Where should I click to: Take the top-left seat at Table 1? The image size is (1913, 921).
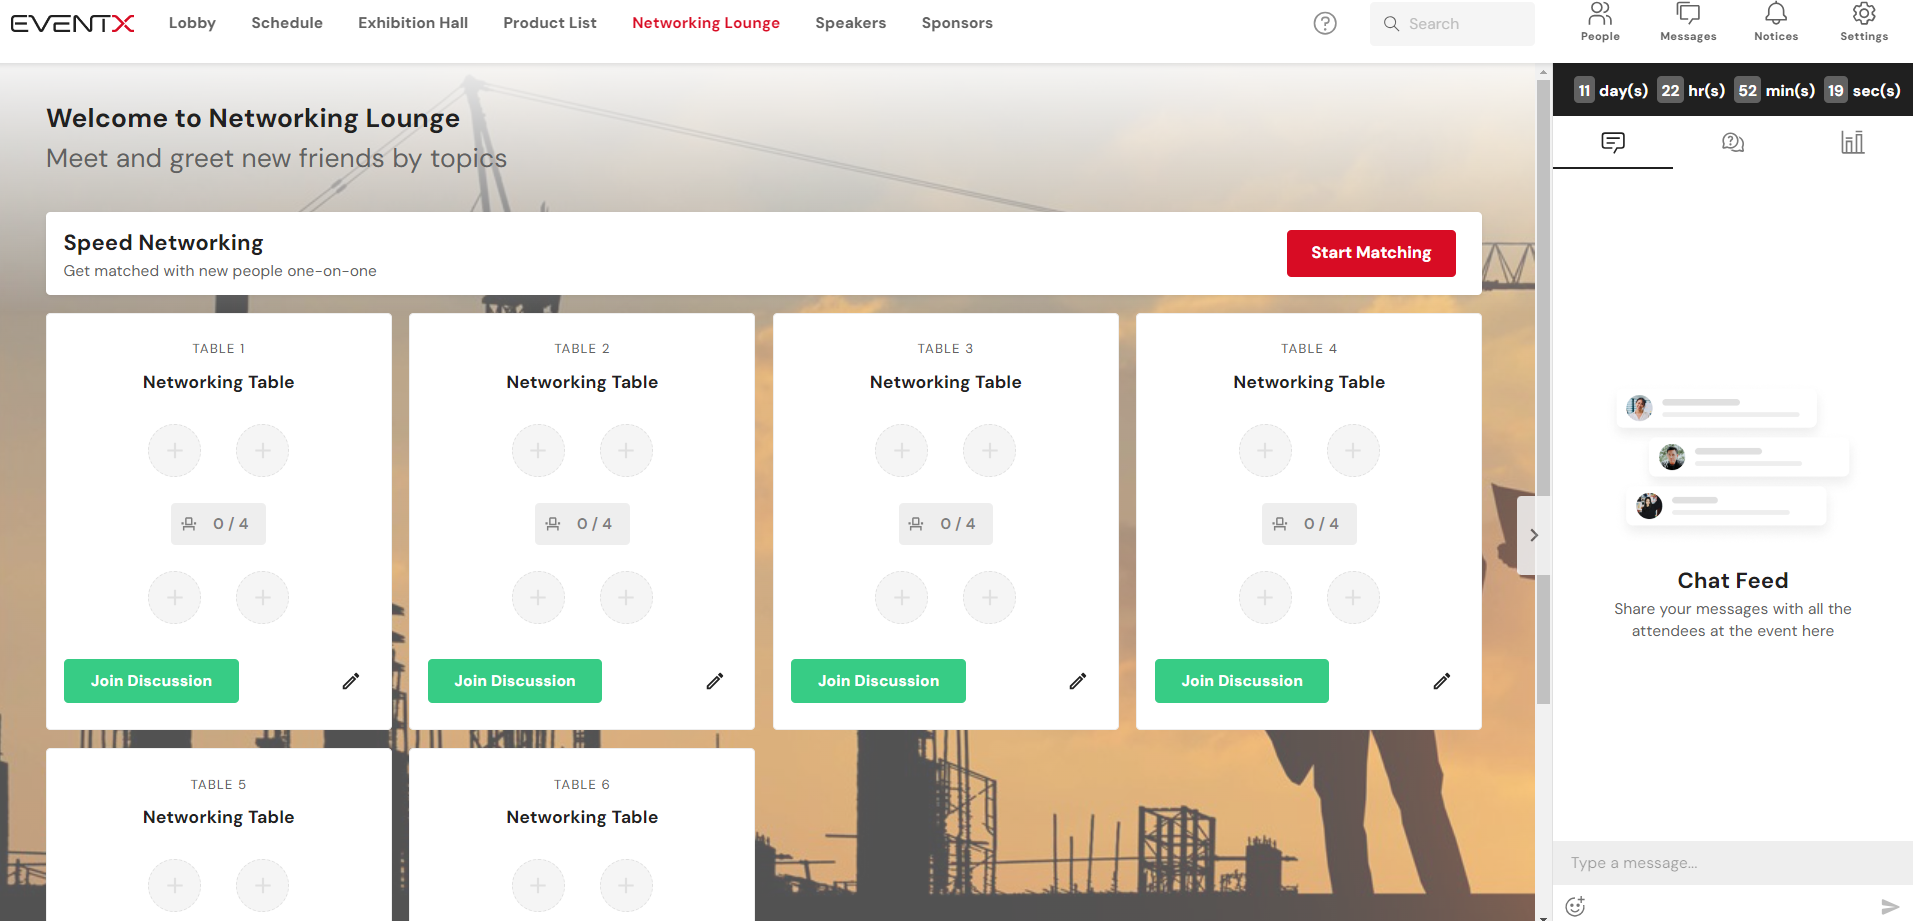point(175,451)
